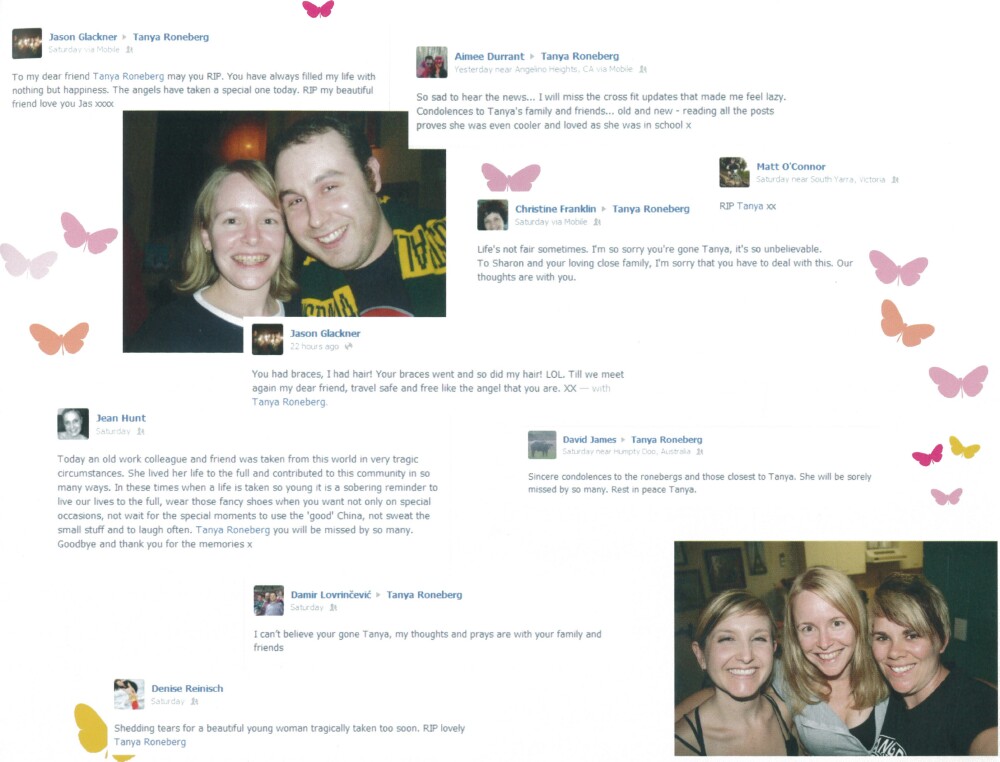Screen dimensions: 1000x762
Task: Open Christine Franklin's profile avatar
Action: [492, 215]
